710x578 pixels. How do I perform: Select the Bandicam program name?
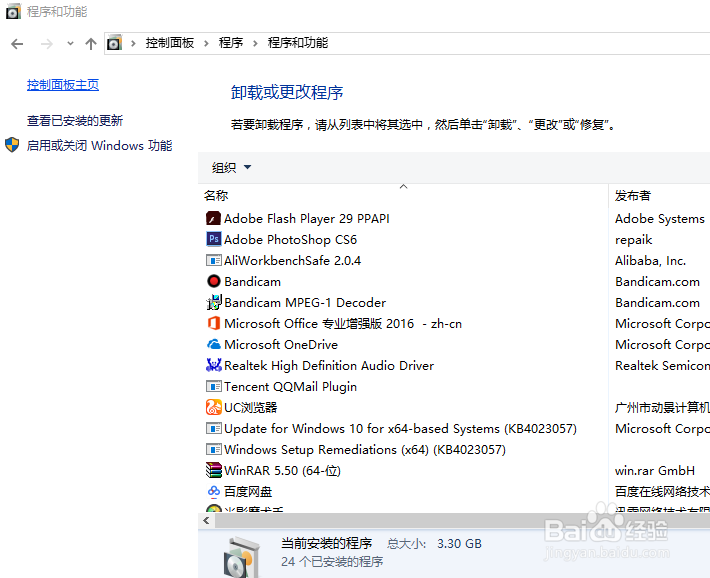pyautogui.click(x=252, y=281)
